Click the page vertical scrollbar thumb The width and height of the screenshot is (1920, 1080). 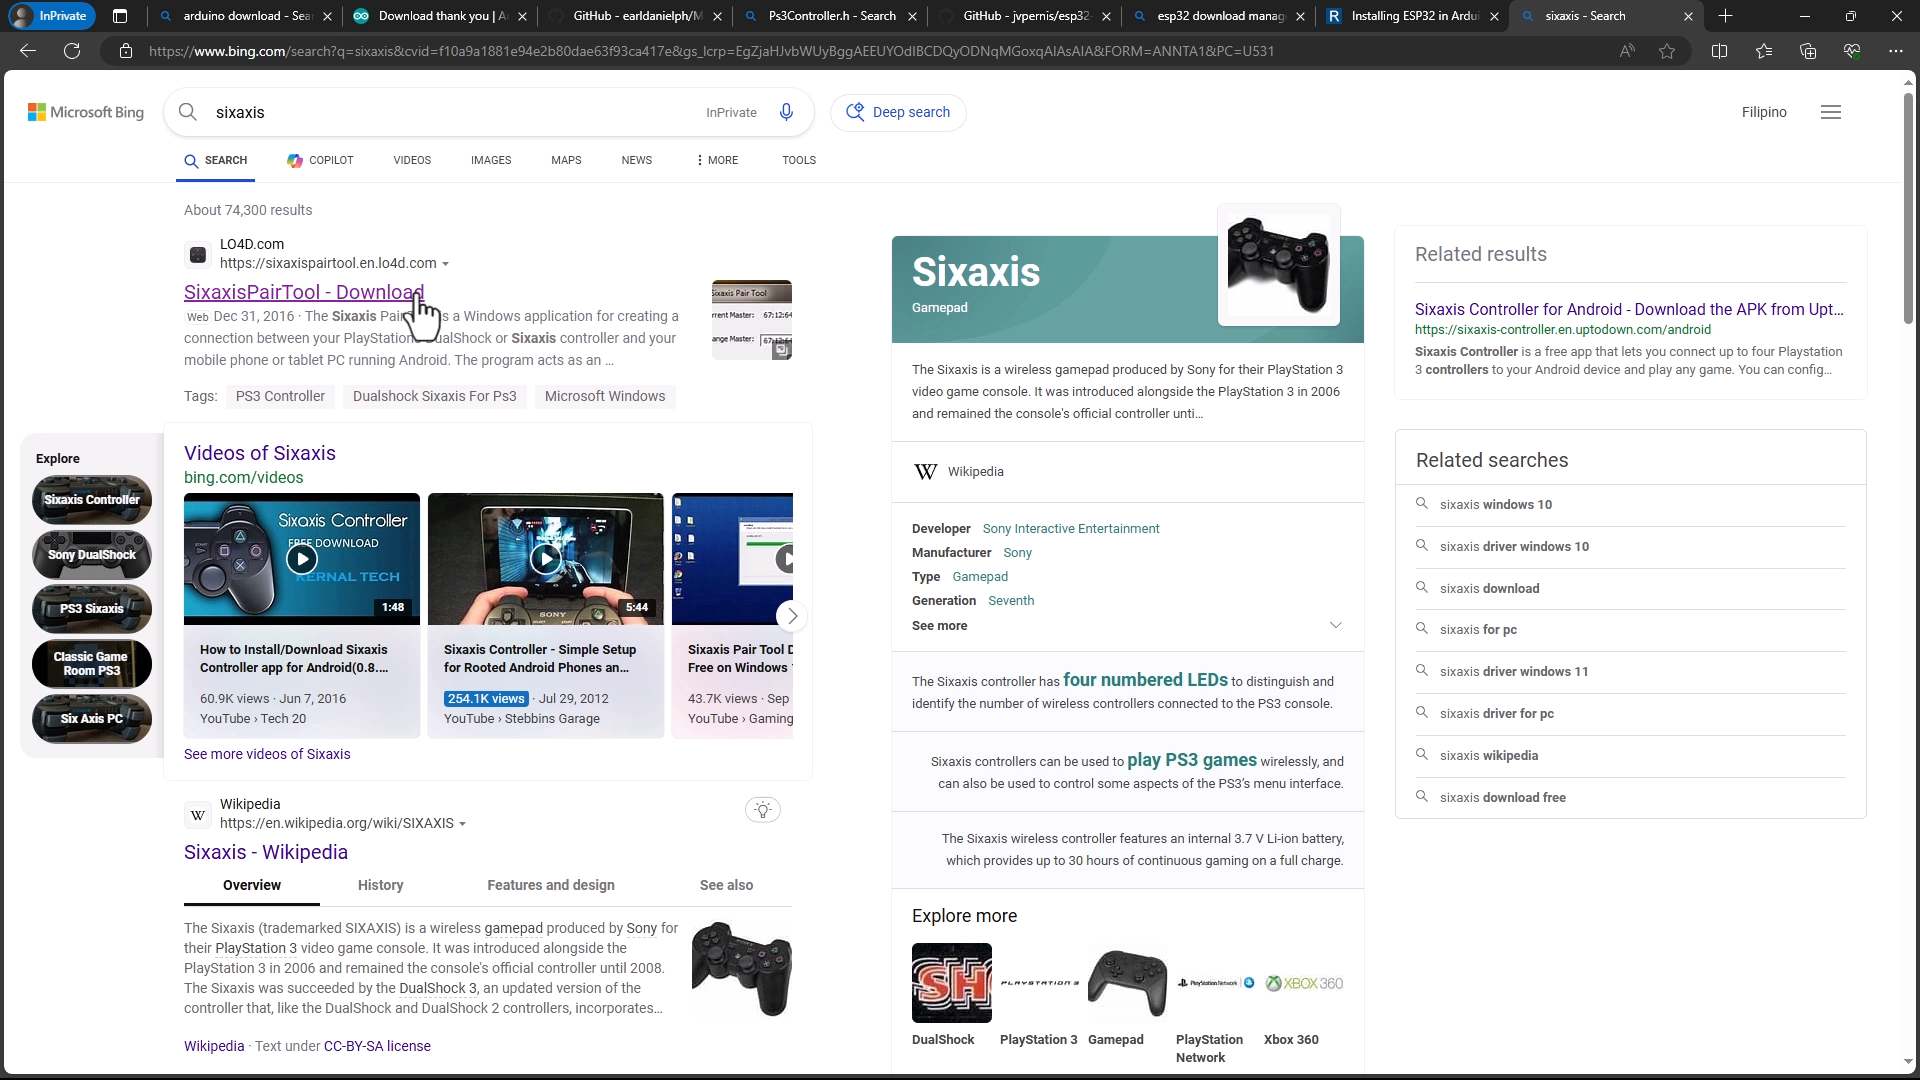1908,208
